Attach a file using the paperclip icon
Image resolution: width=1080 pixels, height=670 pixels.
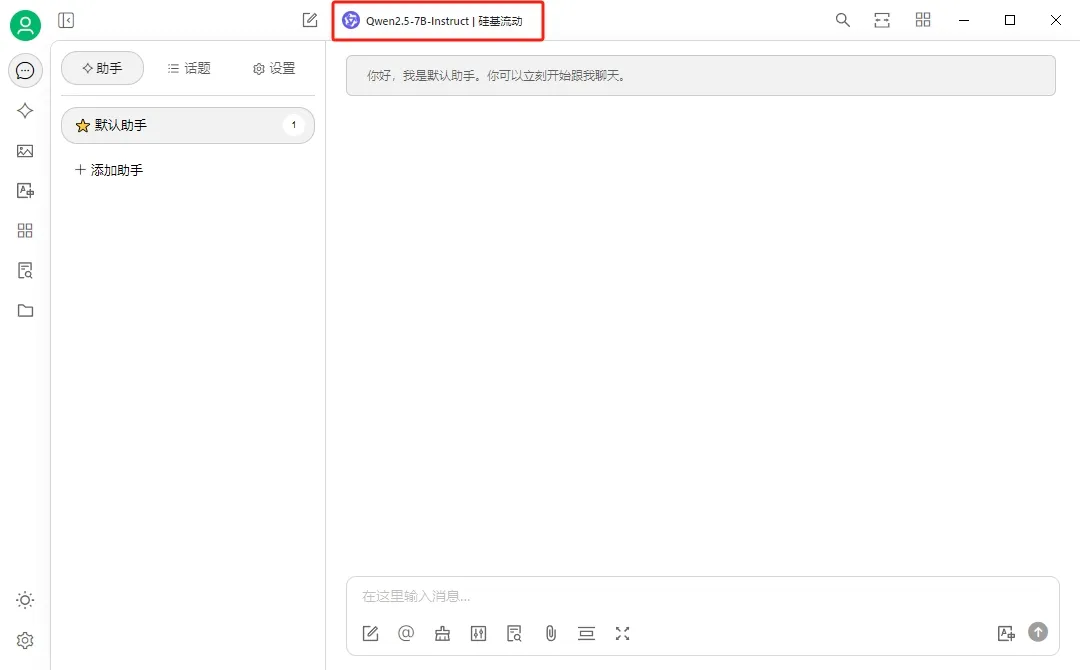click(x=550, y=633)
